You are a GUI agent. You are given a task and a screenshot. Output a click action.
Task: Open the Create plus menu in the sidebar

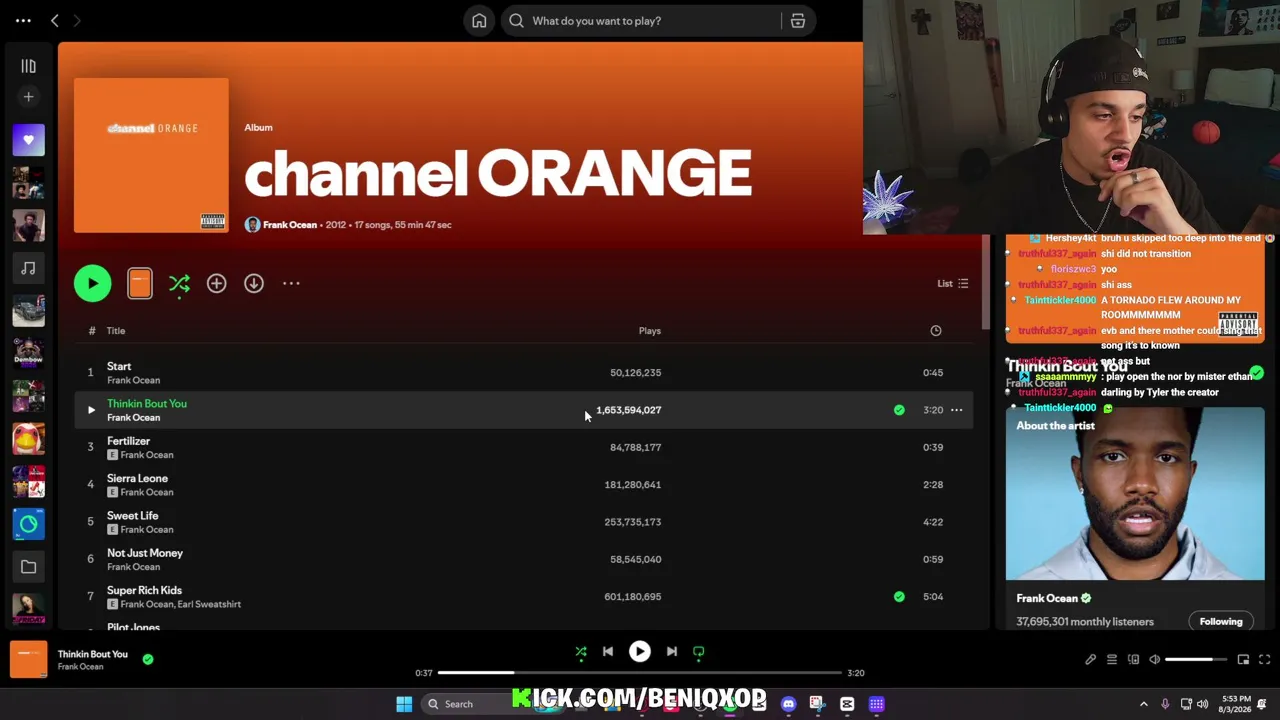28,97
